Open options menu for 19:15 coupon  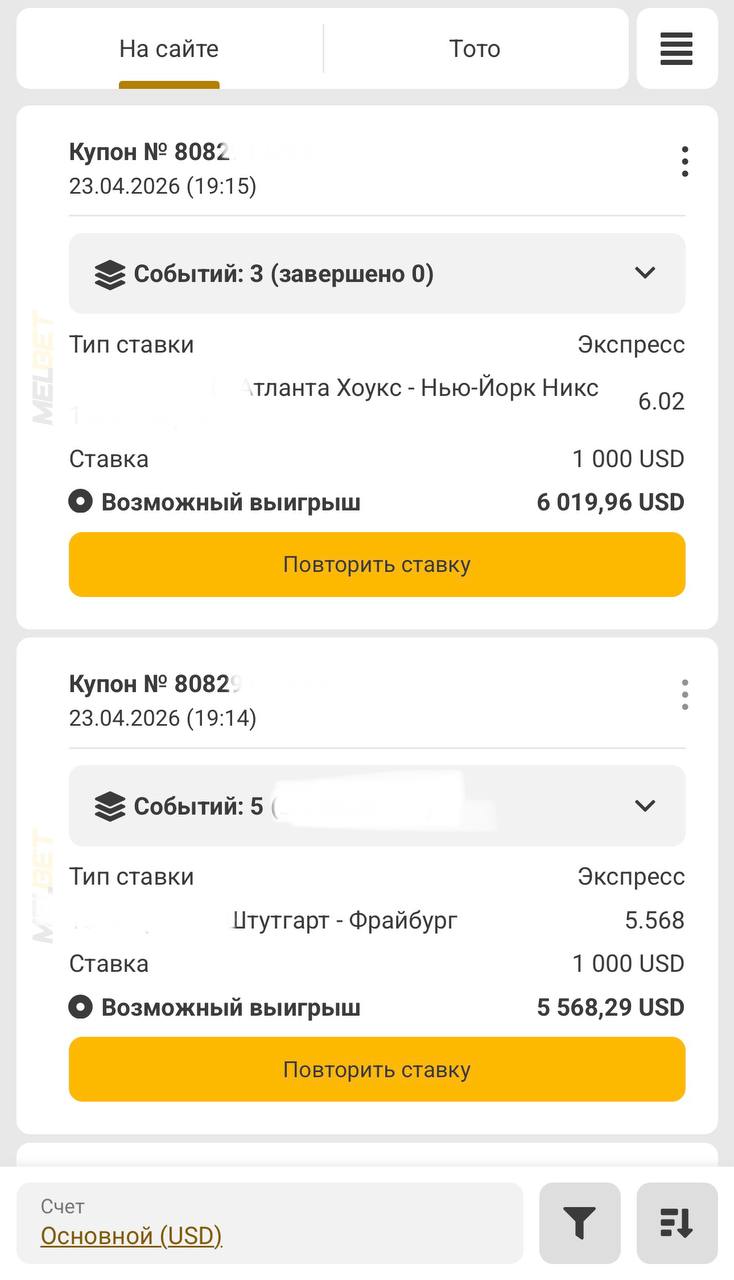[684, 162]
